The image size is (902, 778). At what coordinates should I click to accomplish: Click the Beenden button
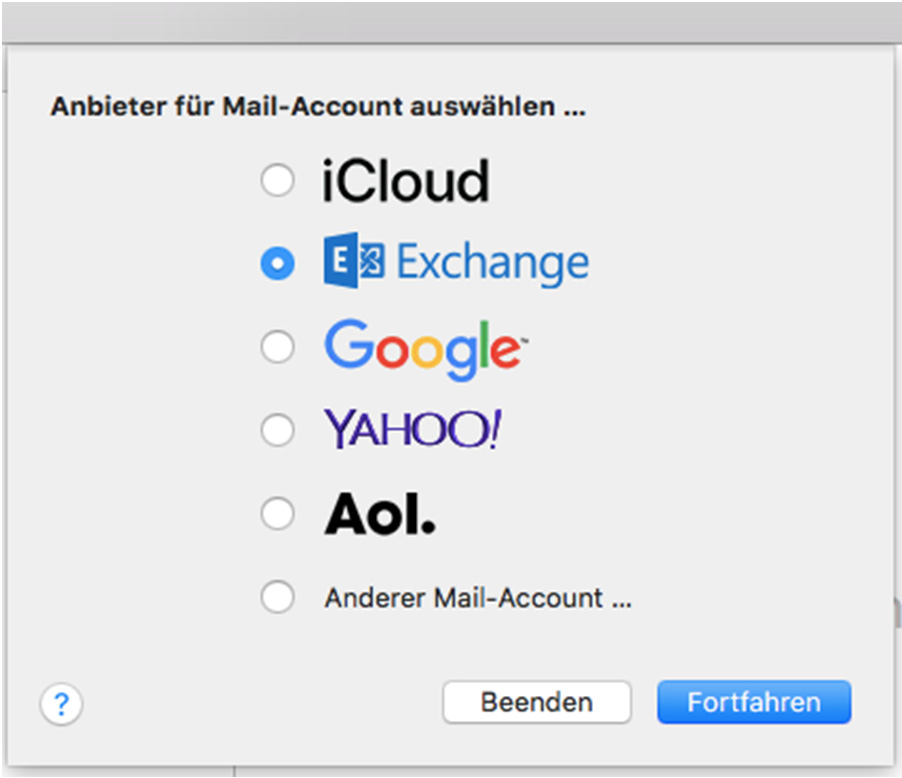(x=537, y=702)
